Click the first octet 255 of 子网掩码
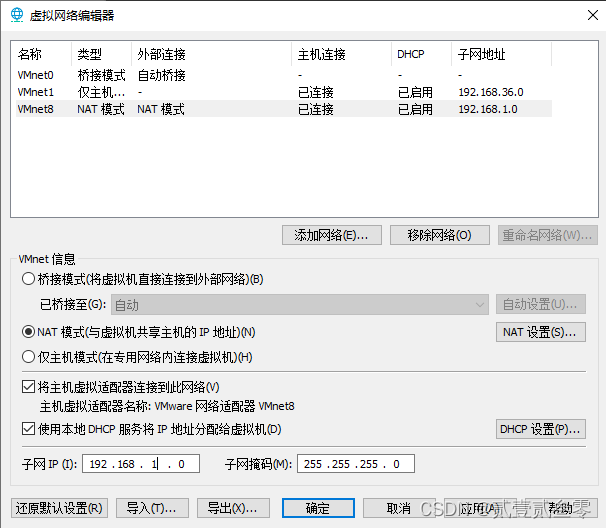The height and width of the screenshot is (528, 606). (313, 464)
